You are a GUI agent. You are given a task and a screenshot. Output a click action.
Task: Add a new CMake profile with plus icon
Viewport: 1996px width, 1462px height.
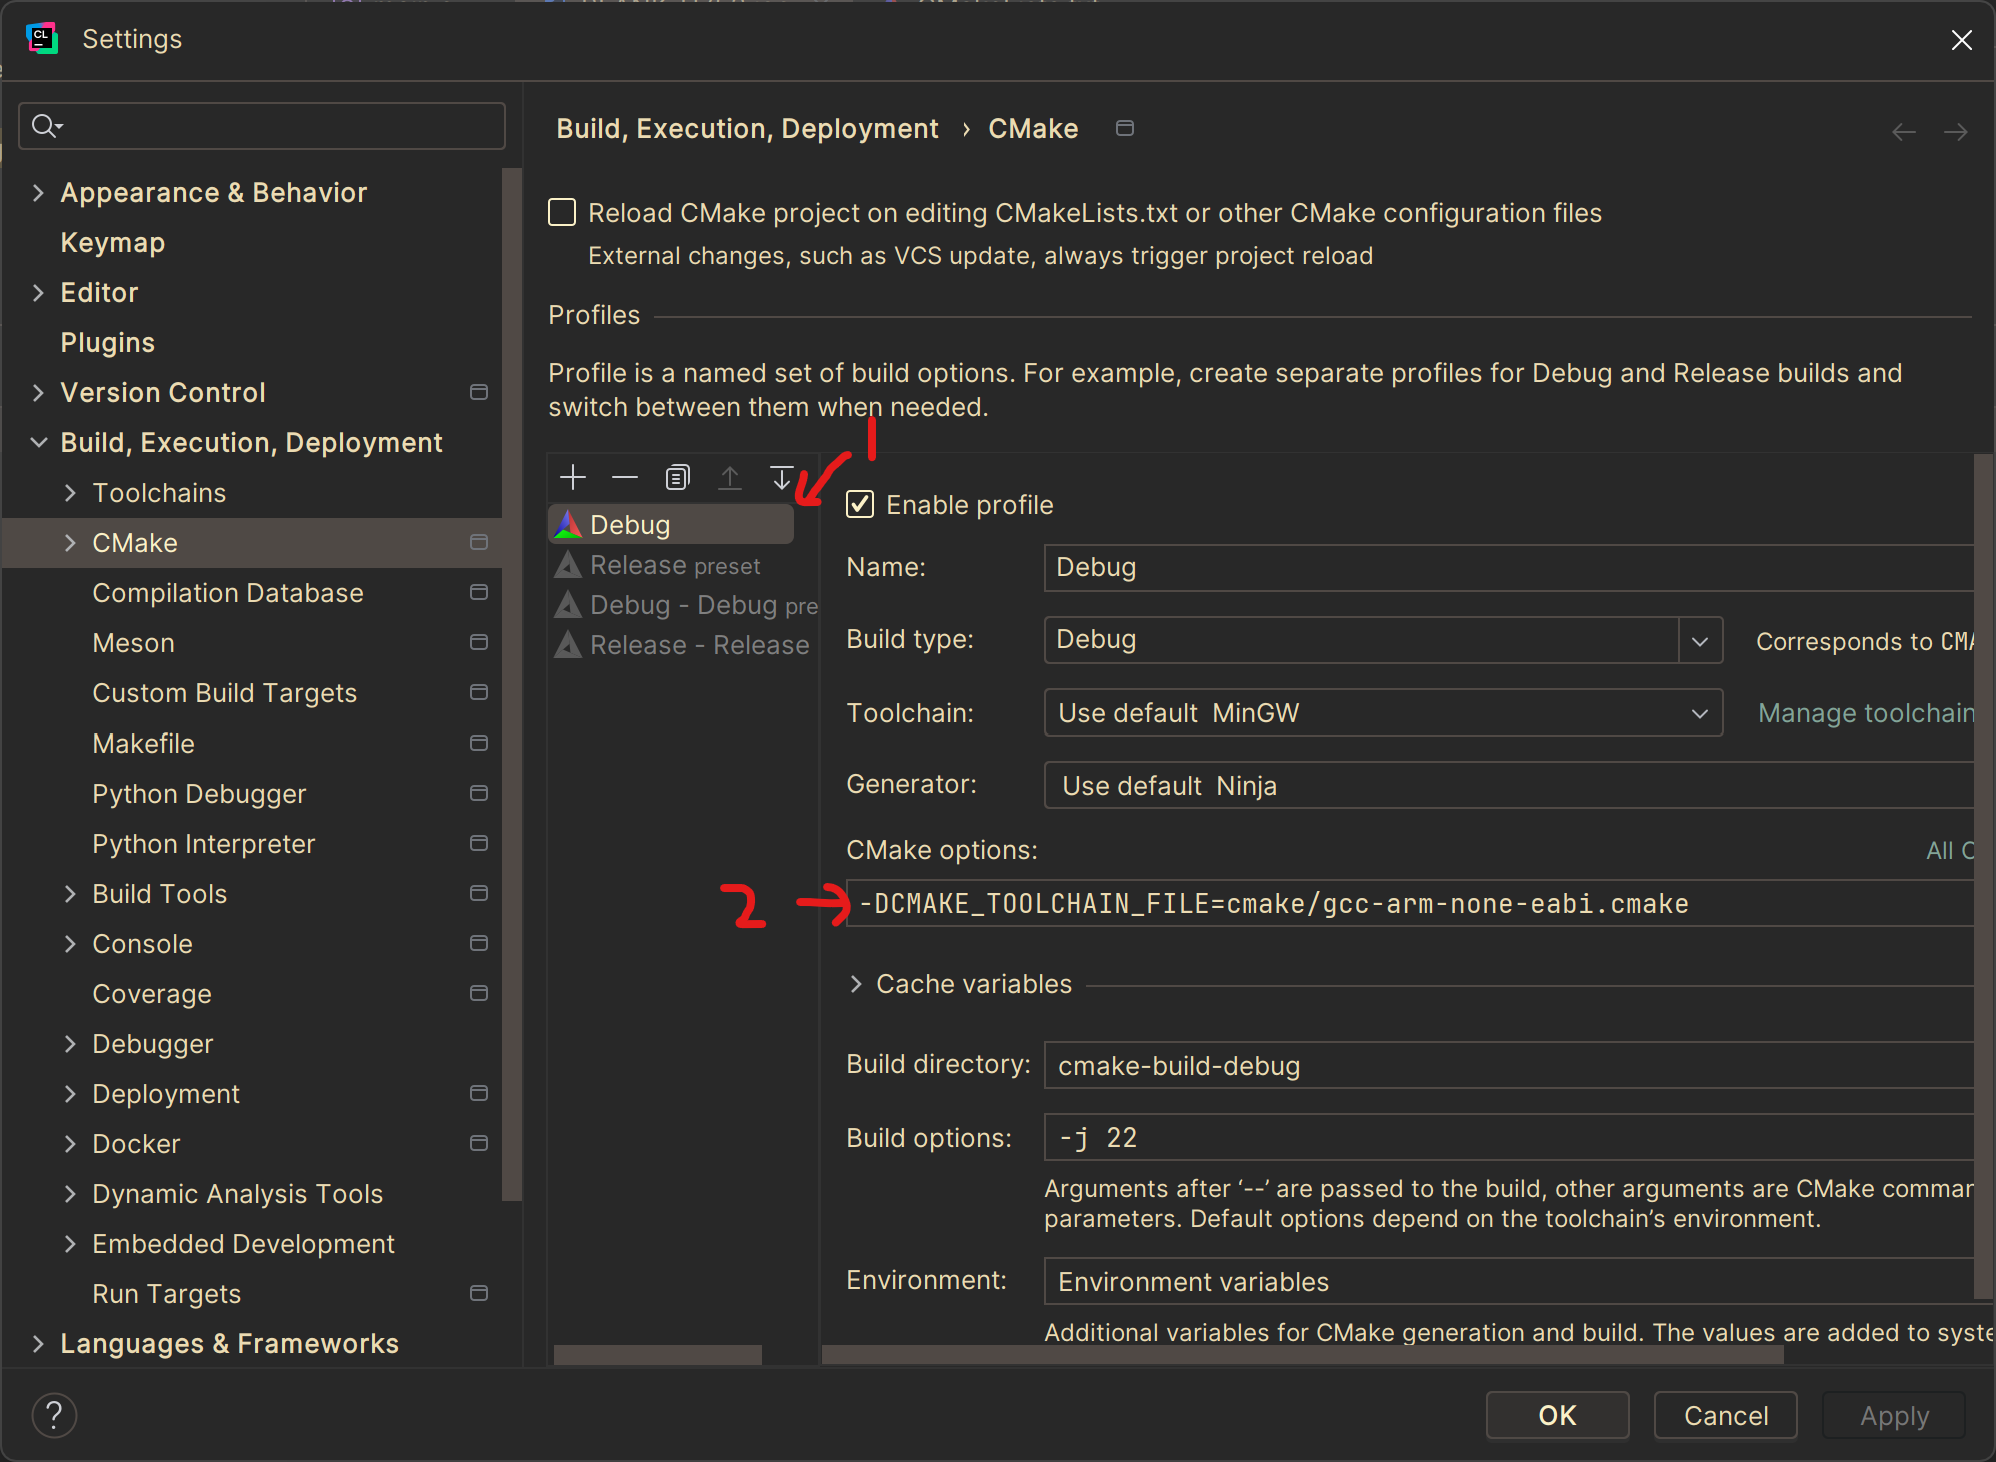click(572, 477)
